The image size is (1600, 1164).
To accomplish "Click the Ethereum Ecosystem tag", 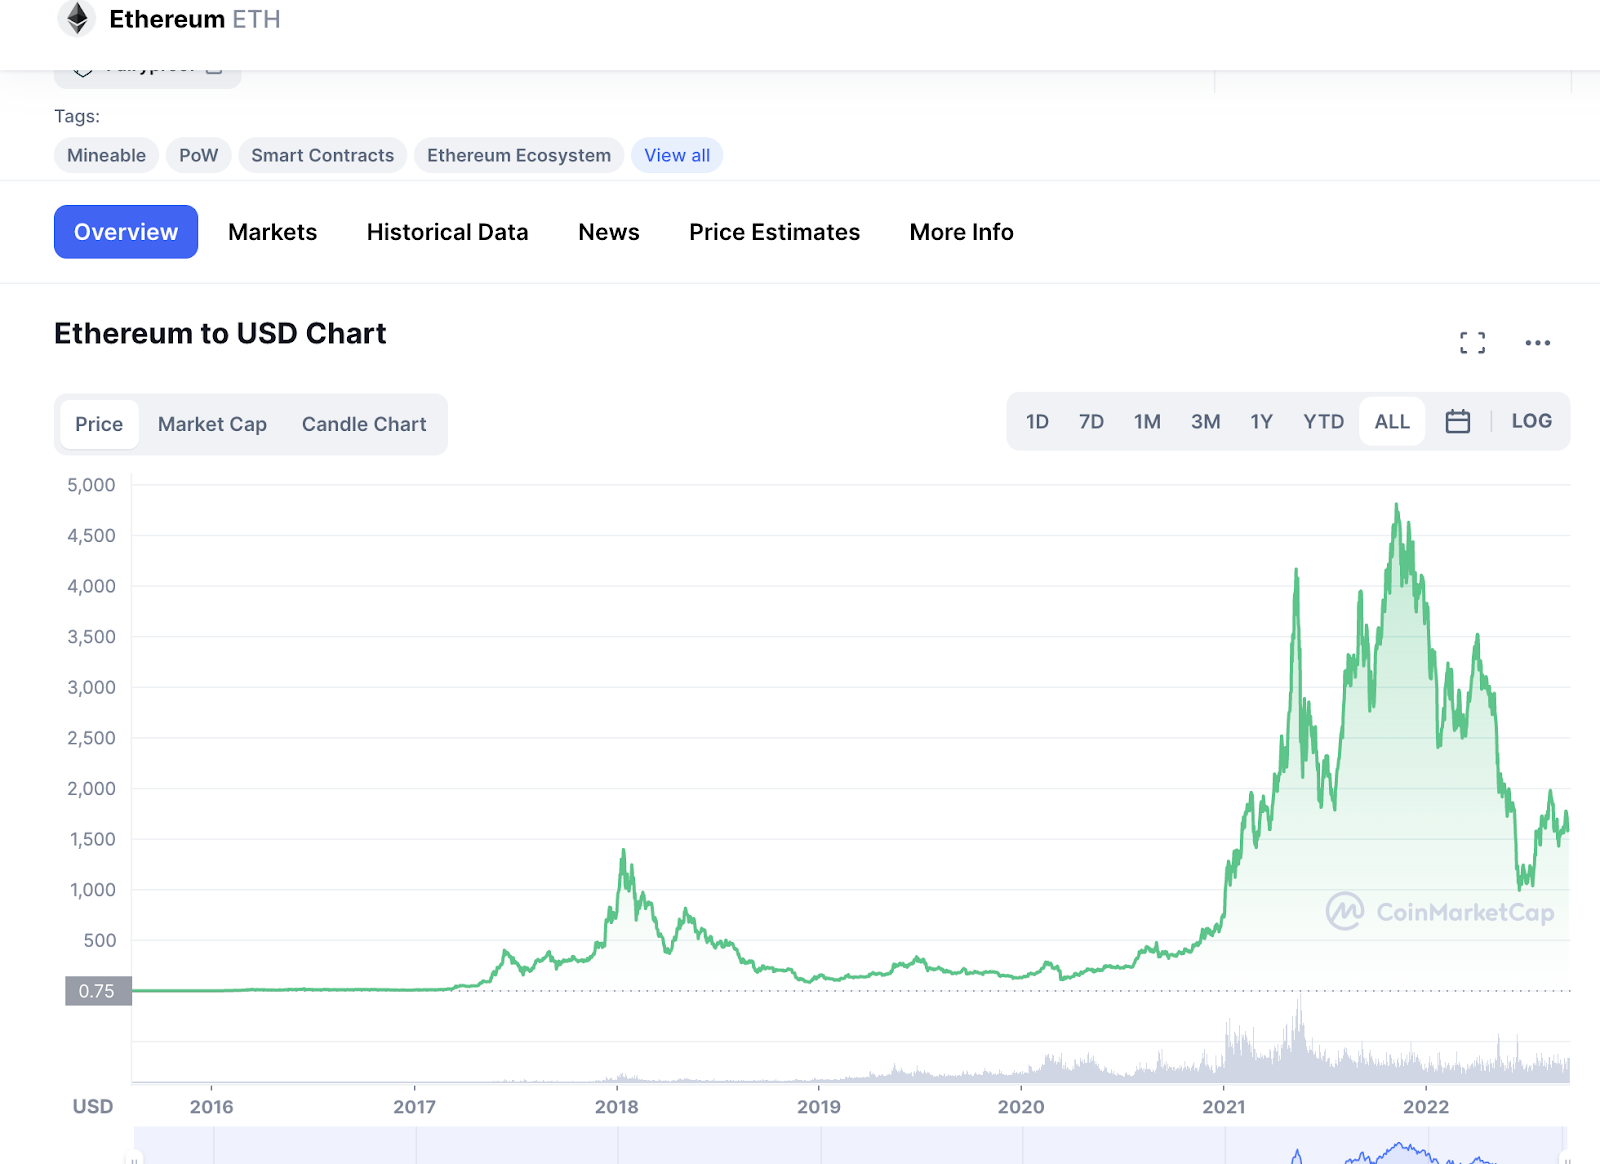I will [519, 155].
